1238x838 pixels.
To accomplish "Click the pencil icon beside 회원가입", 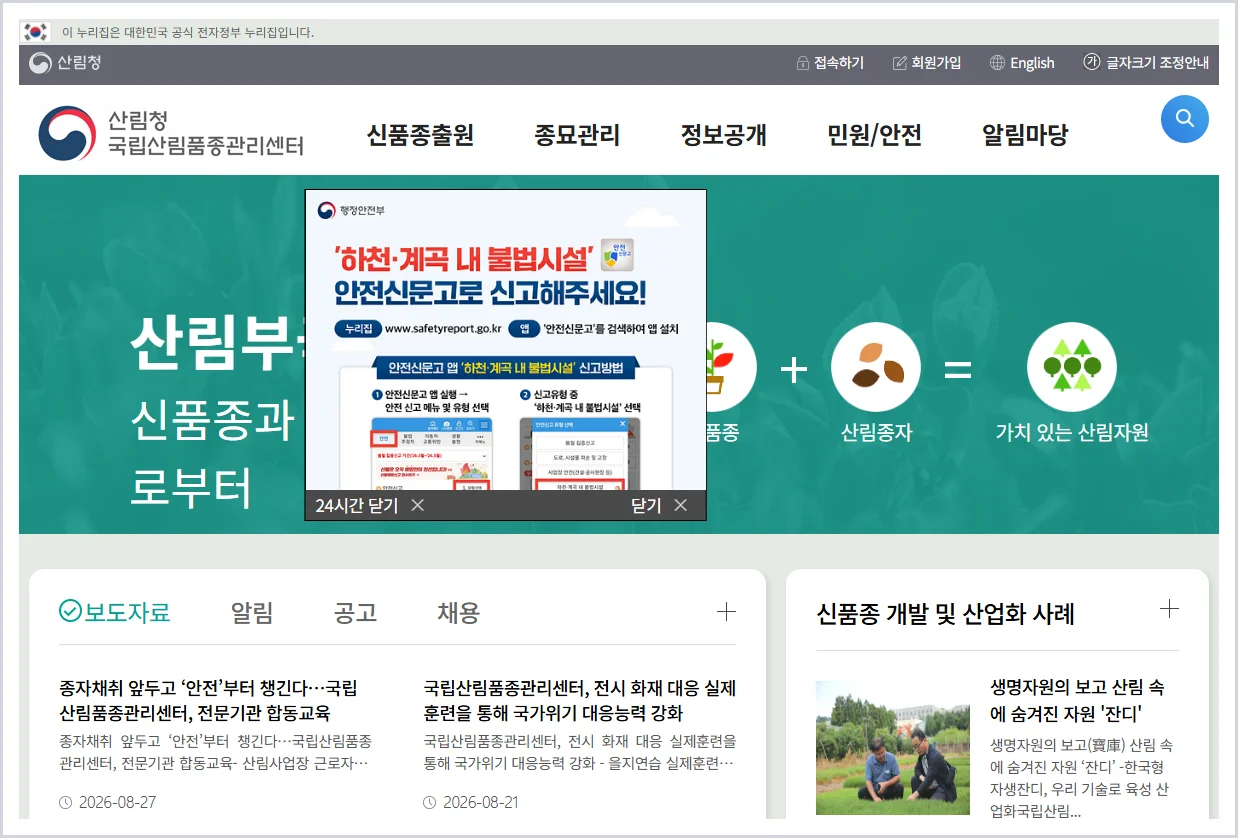I will coord(899,63).
